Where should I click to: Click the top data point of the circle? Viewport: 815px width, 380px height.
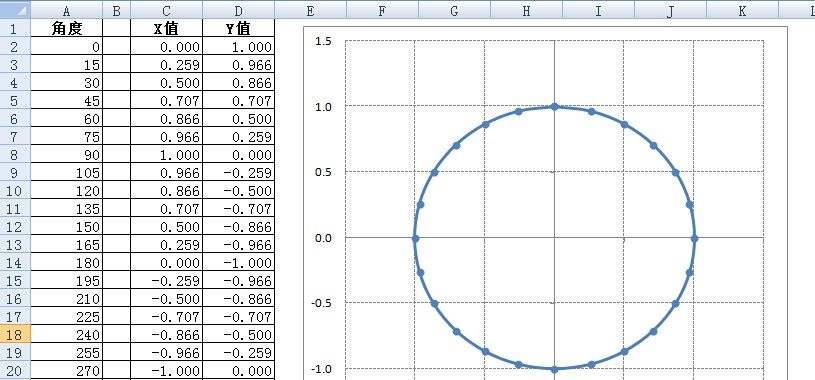click(555, 107)
